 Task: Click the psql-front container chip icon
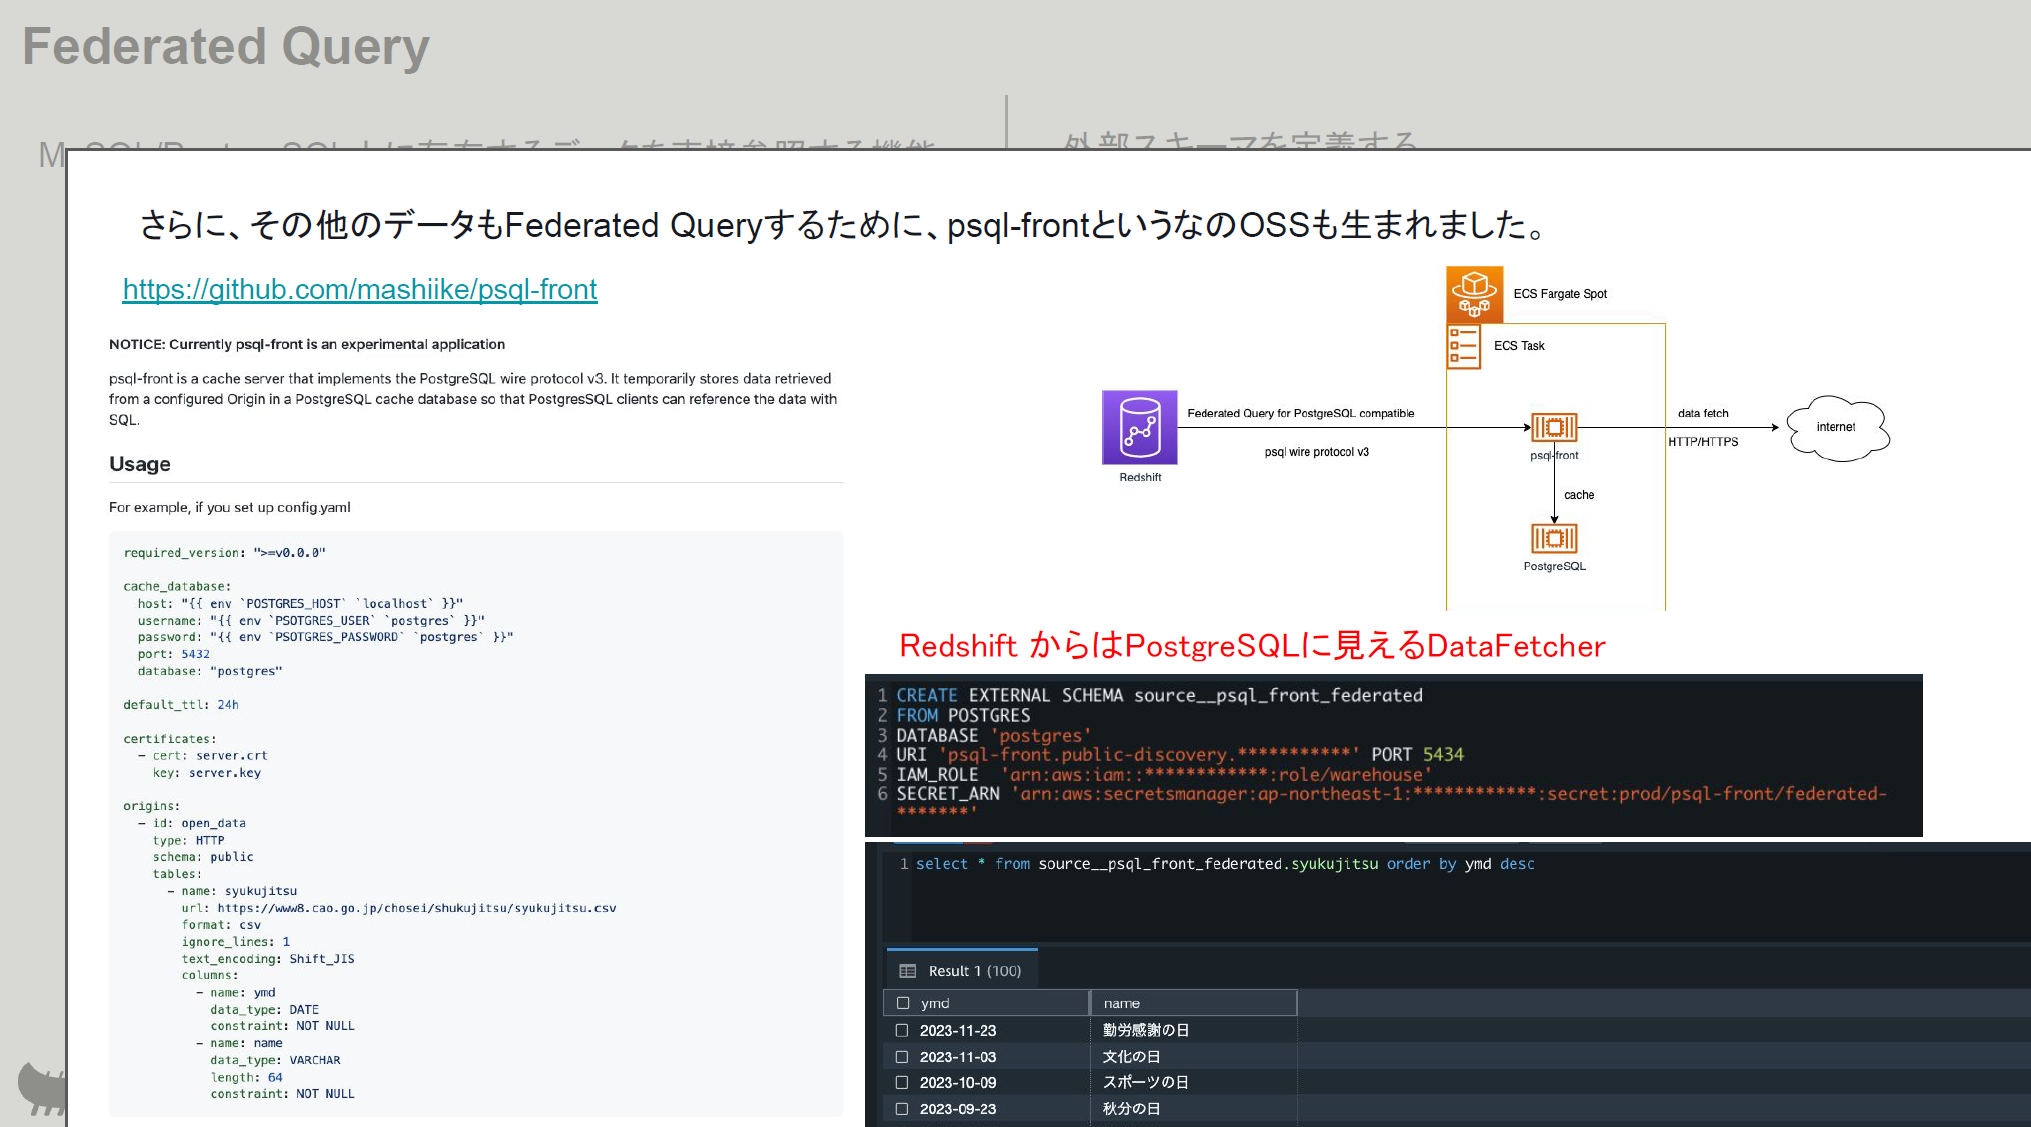[1554, 428]
